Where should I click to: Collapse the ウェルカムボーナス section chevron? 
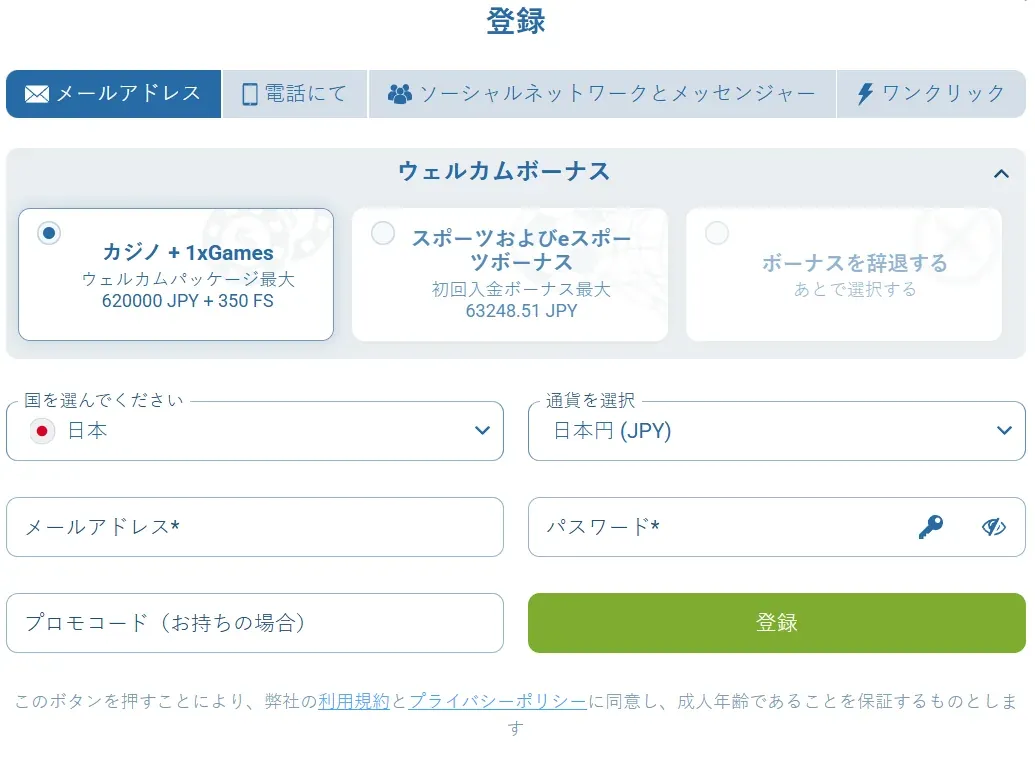pos(1001,174)
